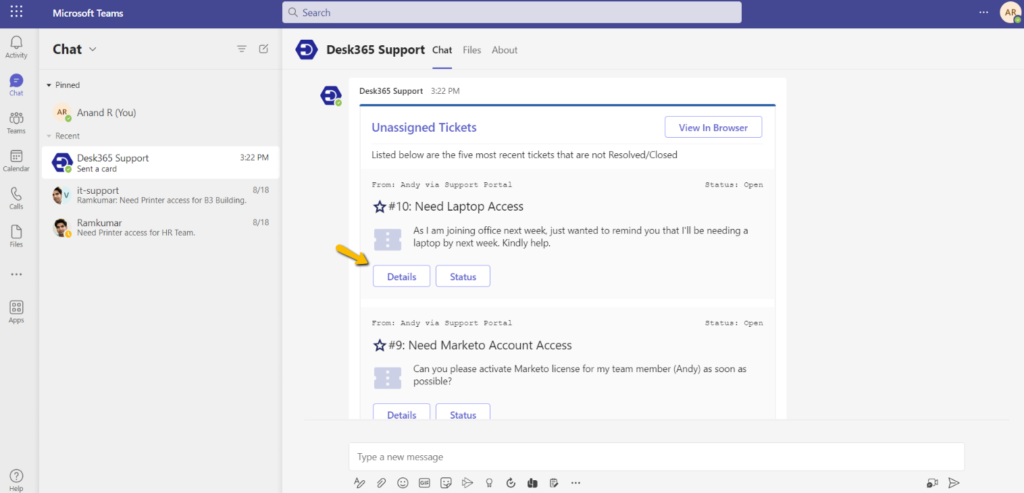Click the "#10: Need Laptop Access" title
The image size is (1024, 493).
click(x=456, y=206)
